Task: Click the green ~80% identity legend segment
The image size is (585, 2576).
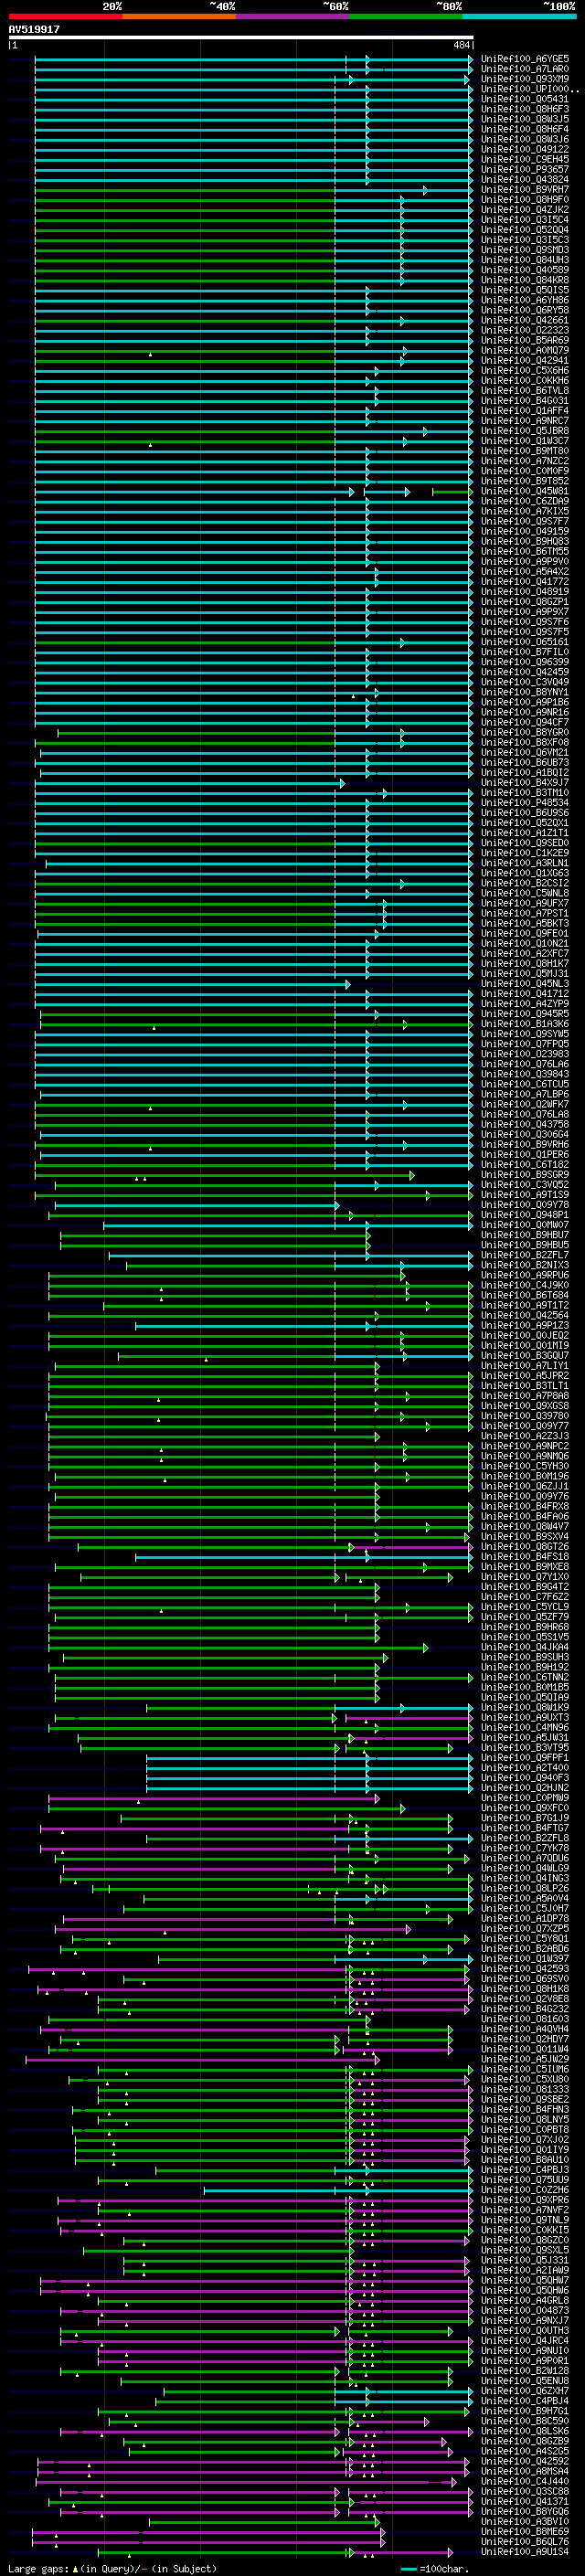Action: pos(406,17)
